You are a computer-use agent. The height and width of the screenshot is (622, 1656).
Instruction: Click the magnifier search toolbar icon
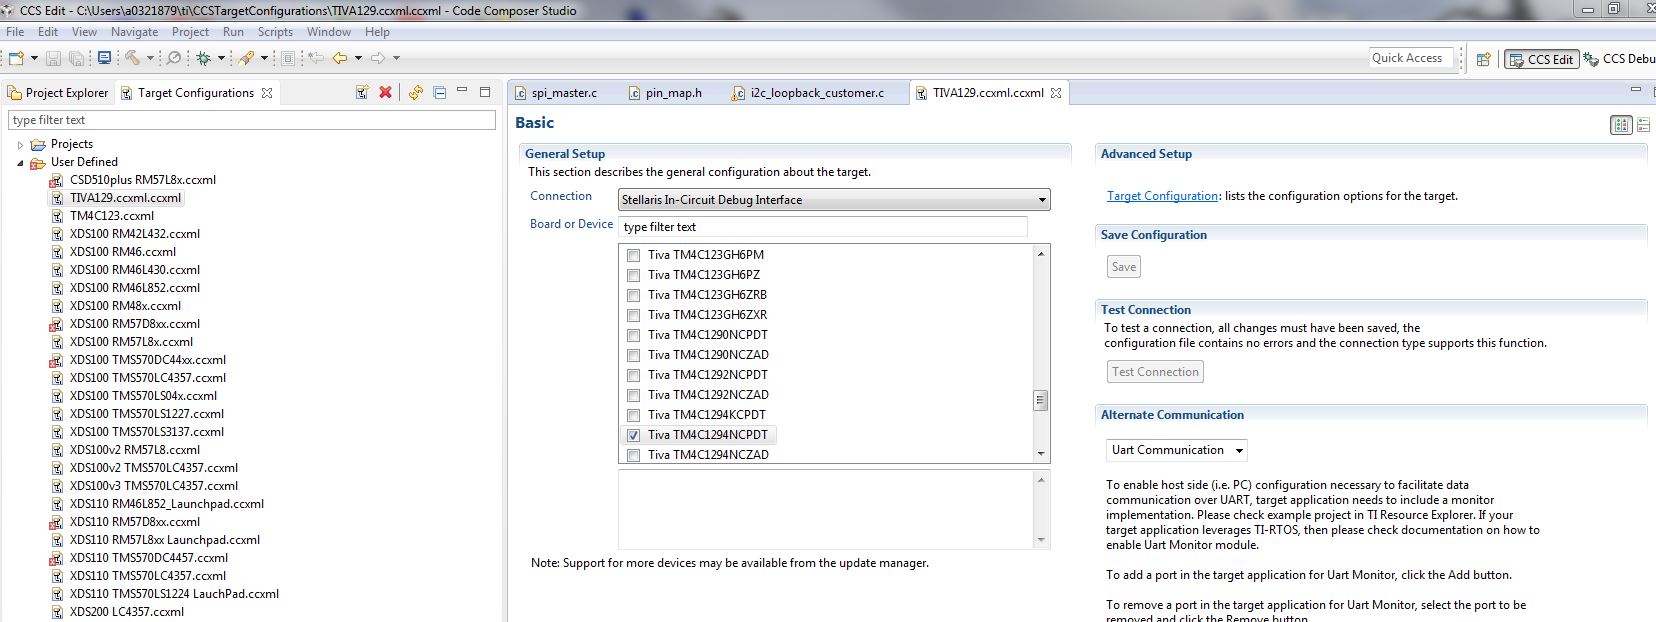174,58
